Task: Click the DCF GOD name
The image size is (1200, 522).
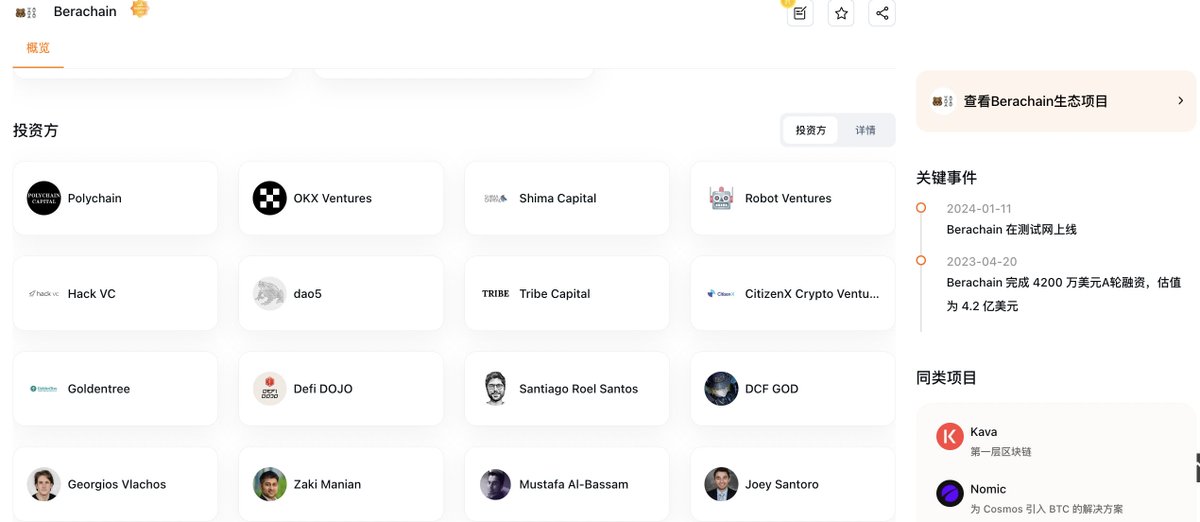Action: (x=772, y=389)
